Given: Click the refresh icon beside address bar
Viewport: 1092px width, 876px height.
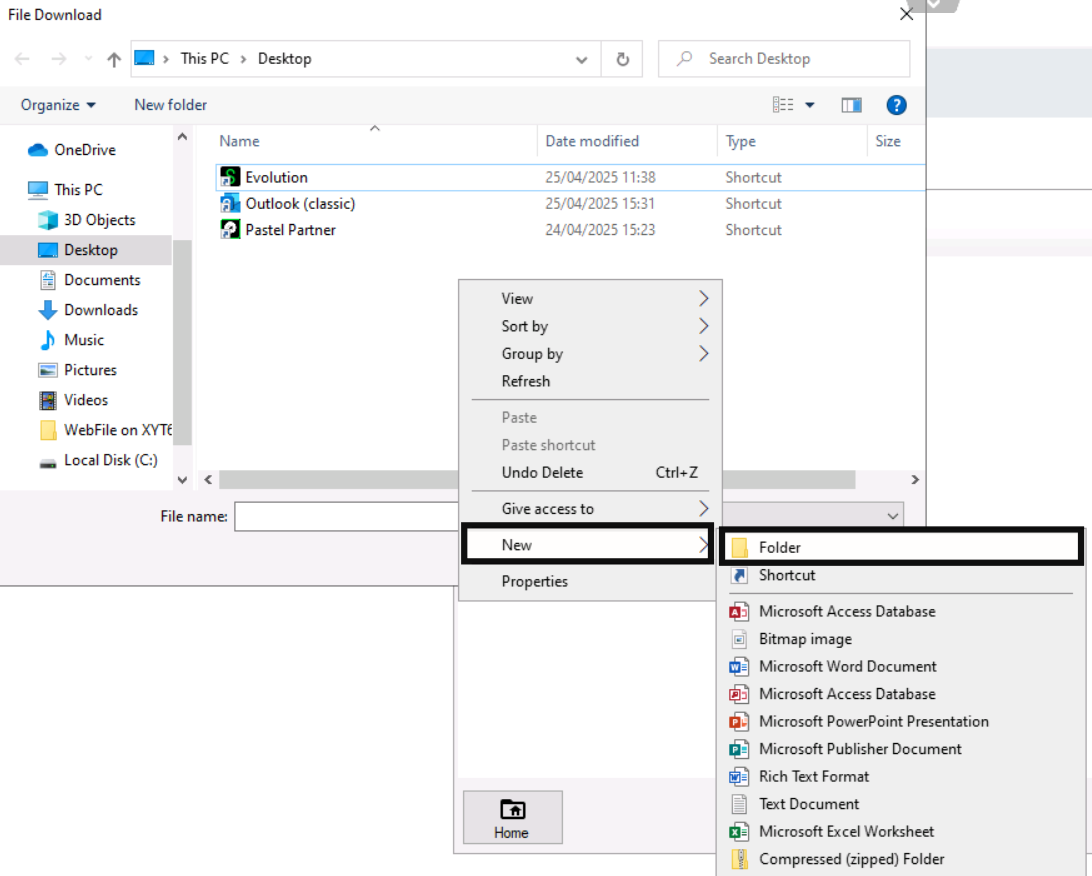Looking at the screenshot, I should click(x=622, y=59).
